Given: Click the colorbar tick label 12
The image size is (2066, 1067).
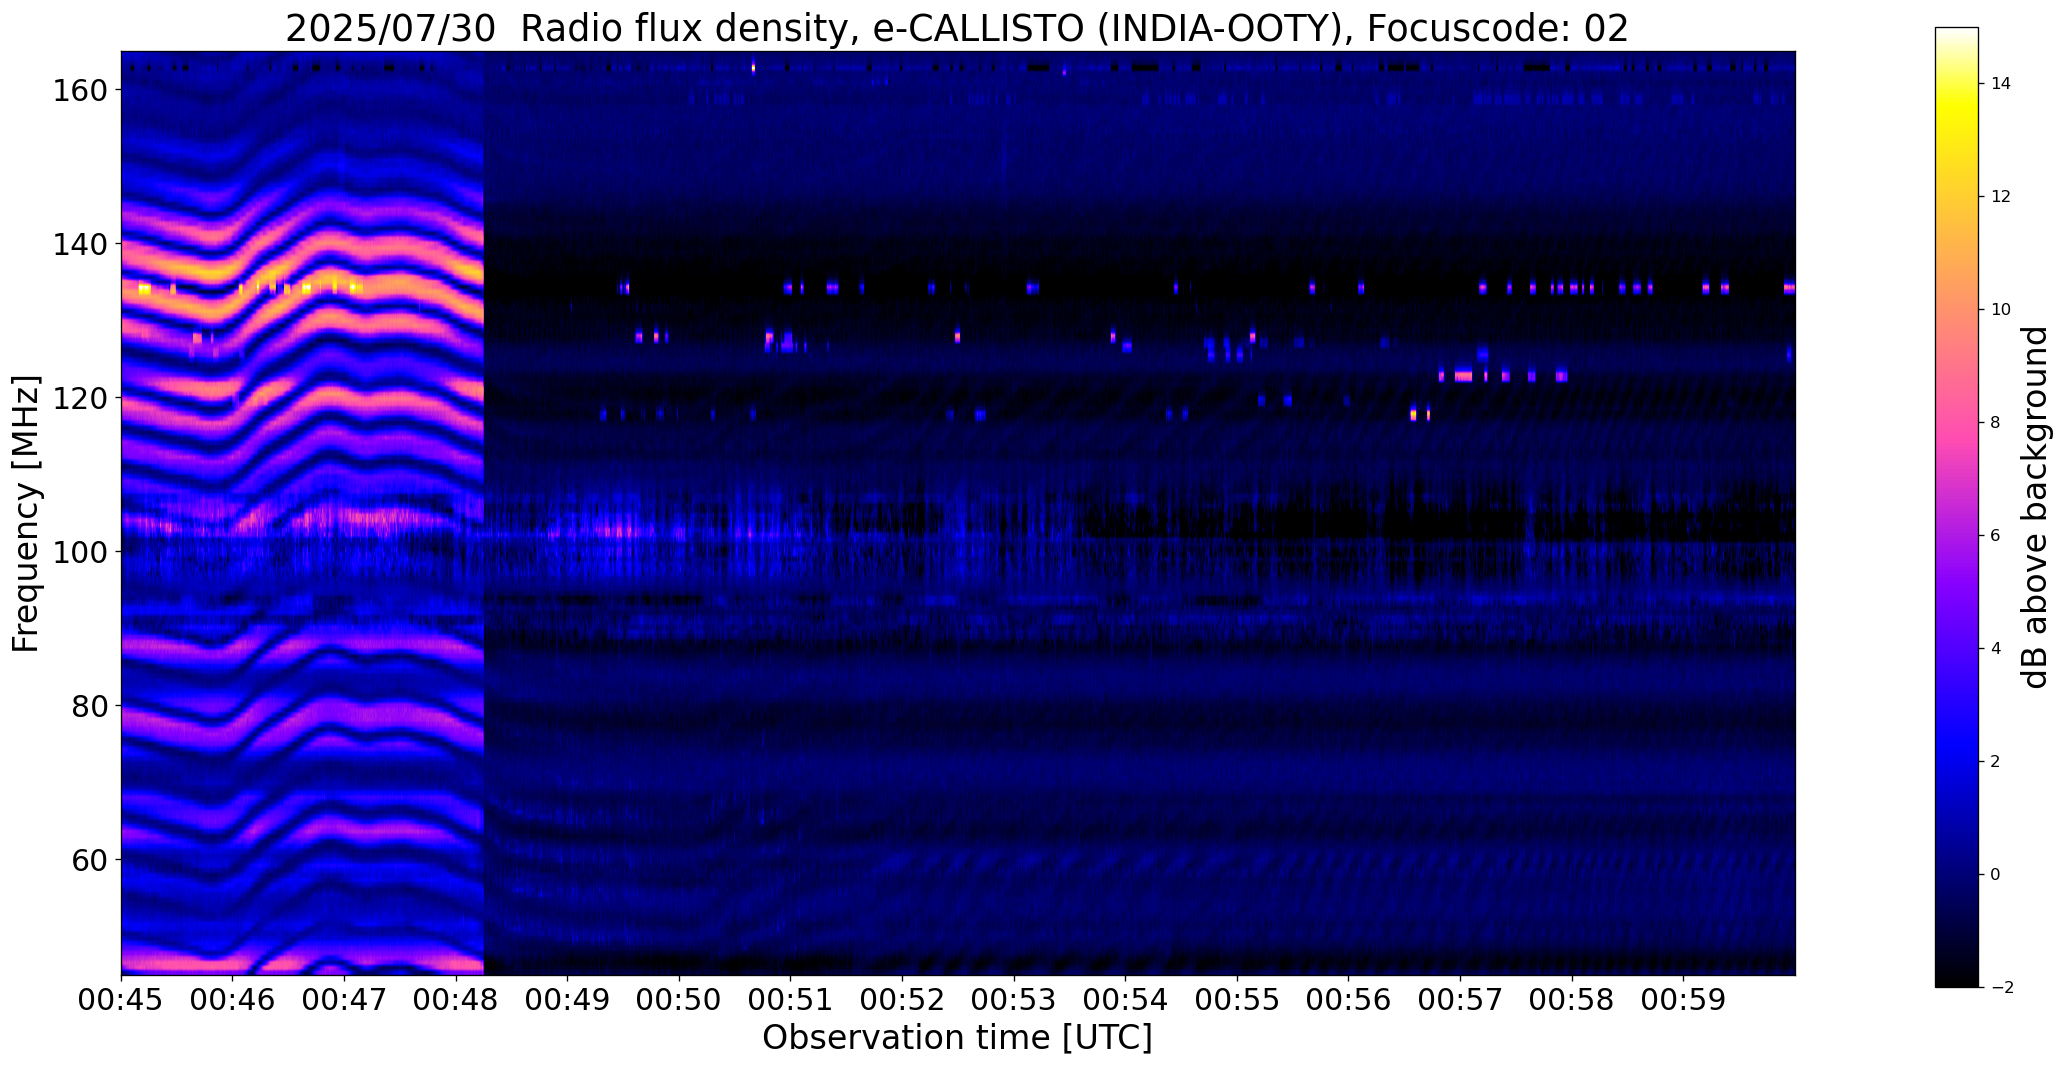Looking at the screenshot, I should coord(2001,197).
